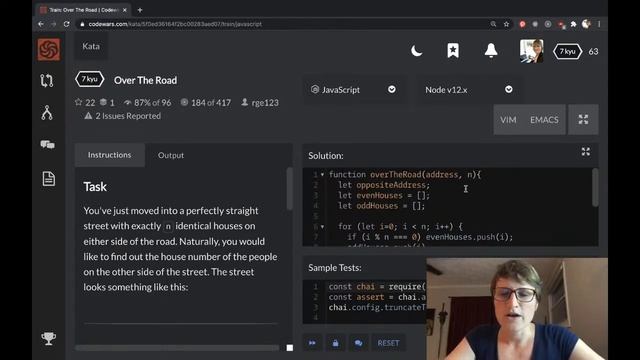Open the Chrome three-dot menu
The height and width of the screenshot is (360, 640).
[599, 24]
